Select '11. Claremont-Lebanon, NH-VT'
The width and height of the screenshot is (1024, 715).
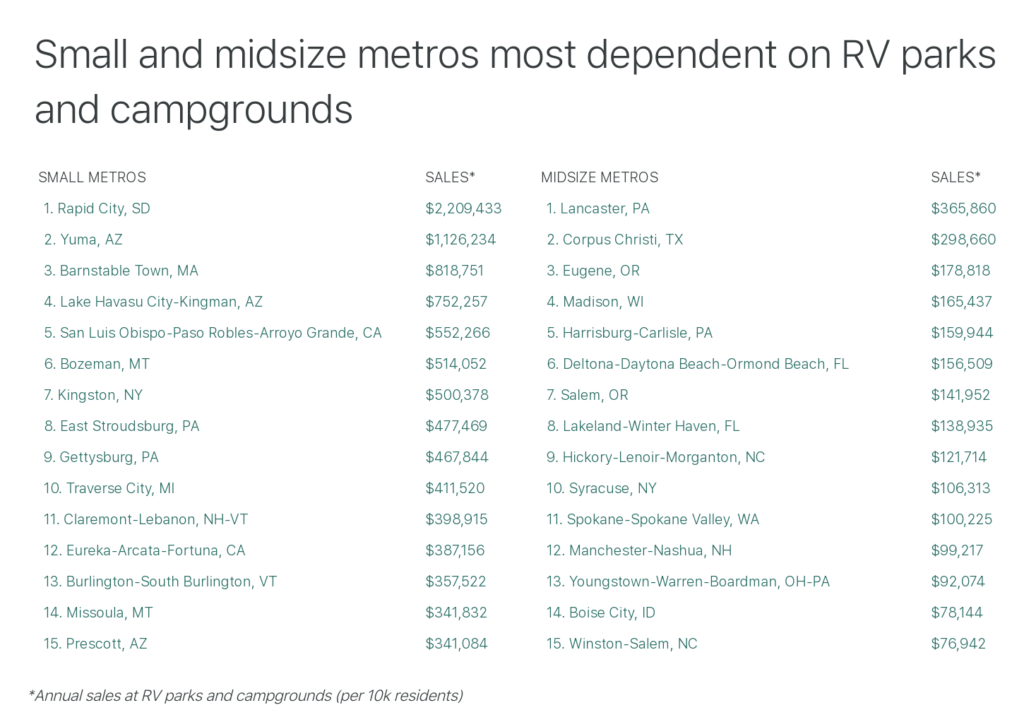point(146,520)
